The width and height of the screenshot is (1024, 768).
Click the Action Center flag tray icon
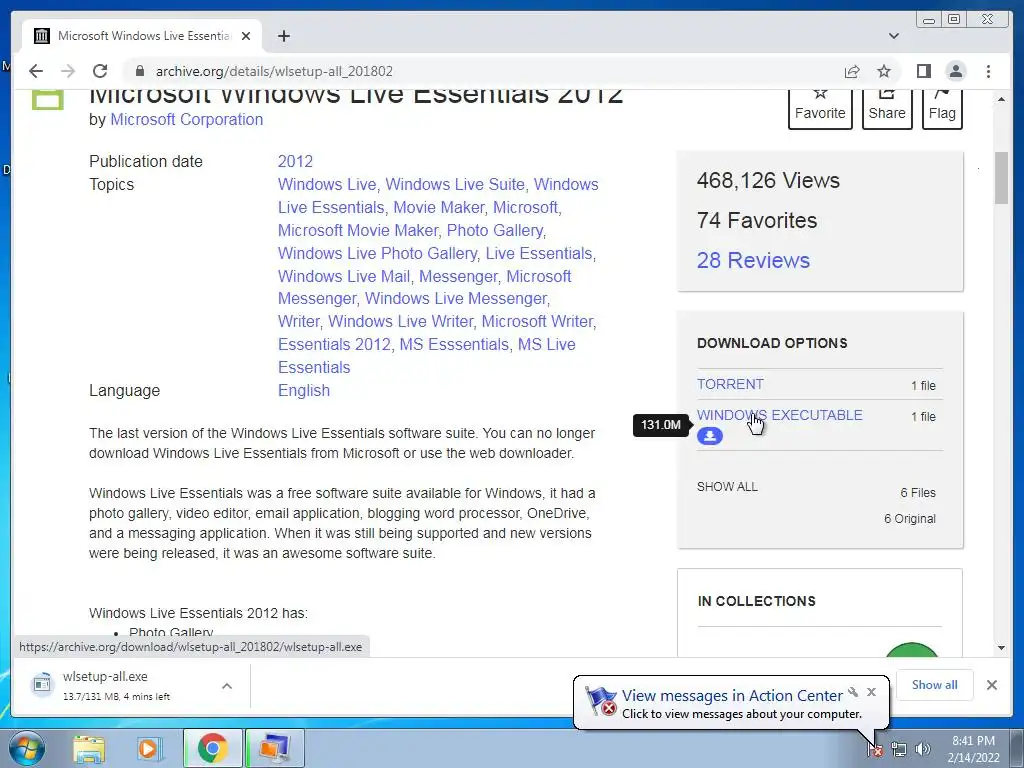[x=875, y=749]
